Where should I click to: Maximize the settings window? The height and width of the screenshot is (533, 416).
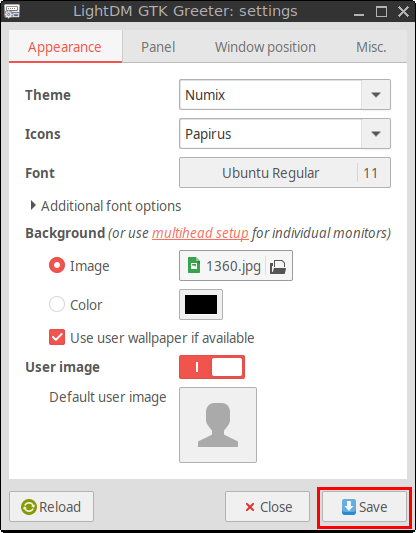[x=381, y=12]
